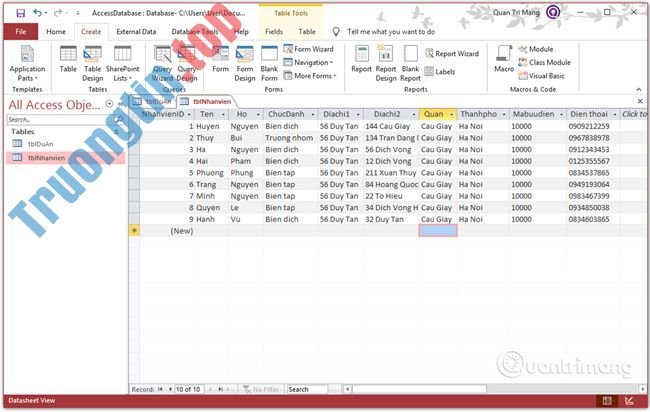Switch to Datasheet View status icon
Screen dimensions: 650x412
607,400
